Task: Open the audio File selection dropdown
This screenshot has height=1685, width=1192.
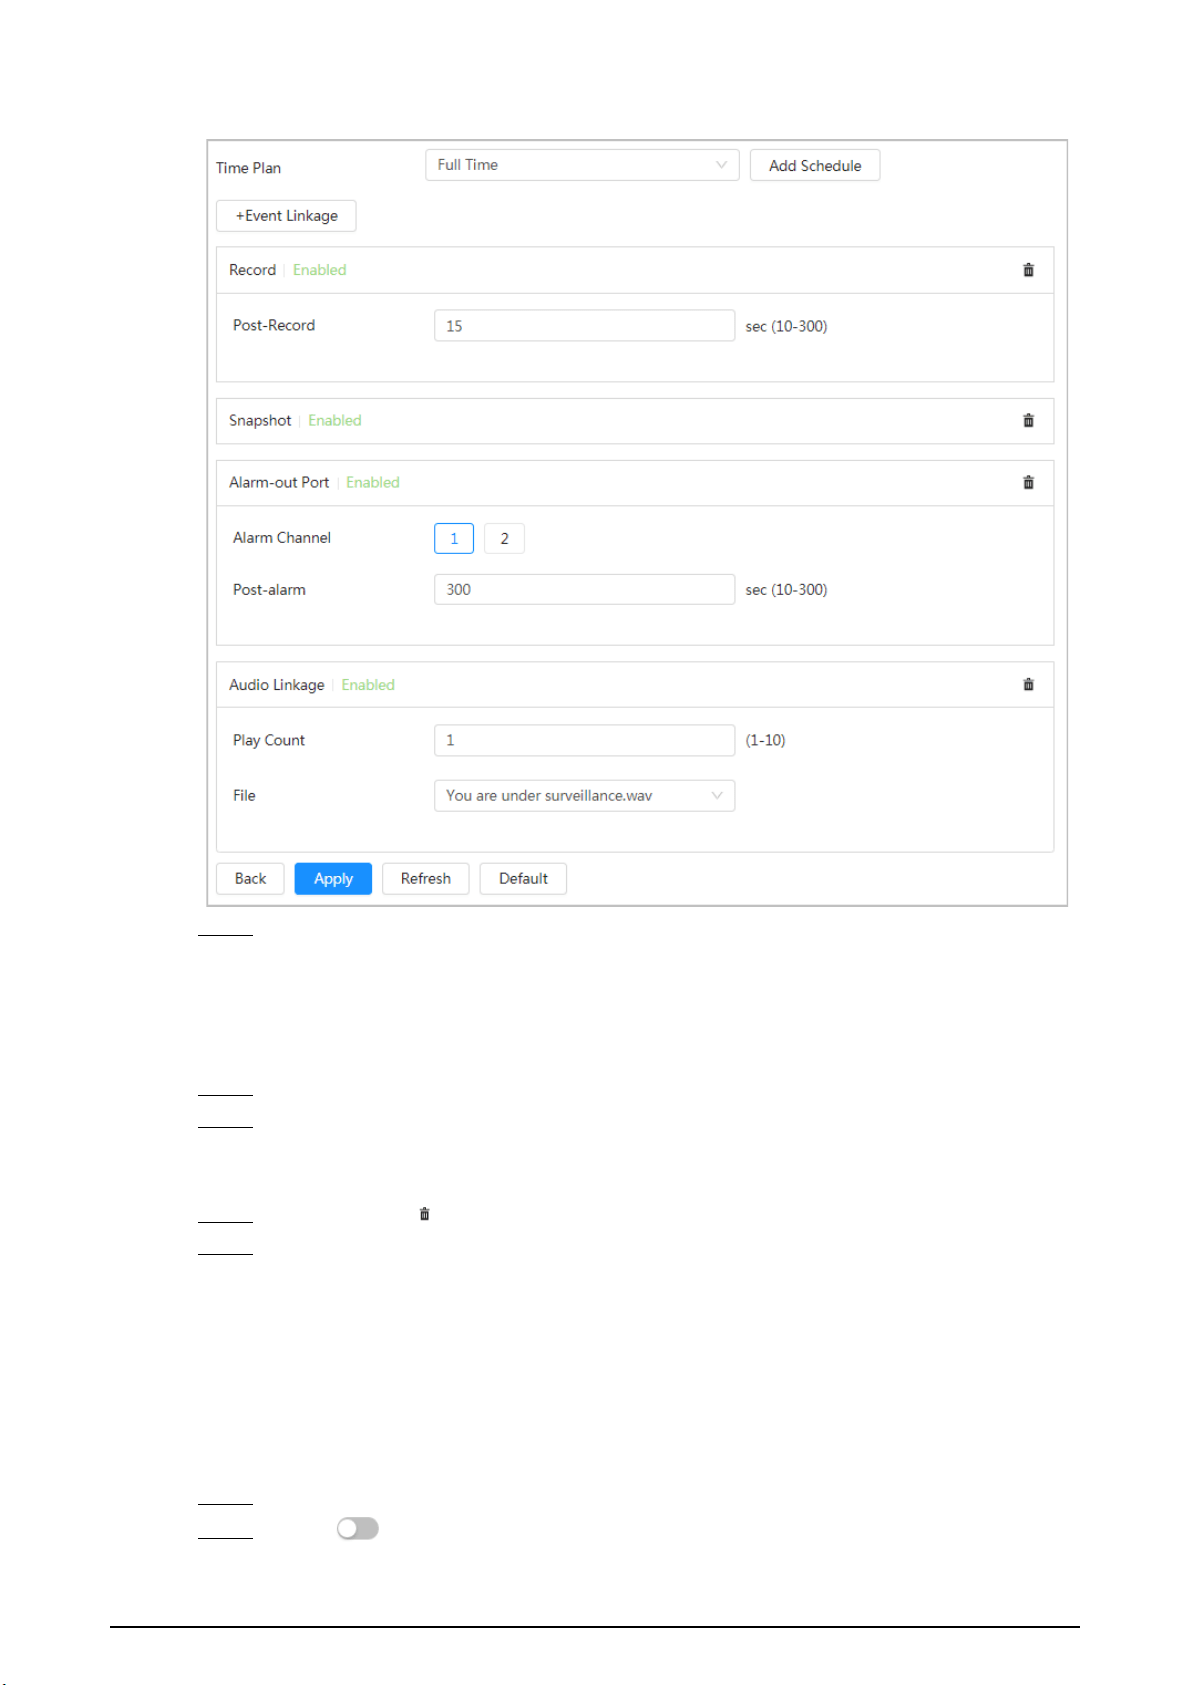Action: coord(584,796)
